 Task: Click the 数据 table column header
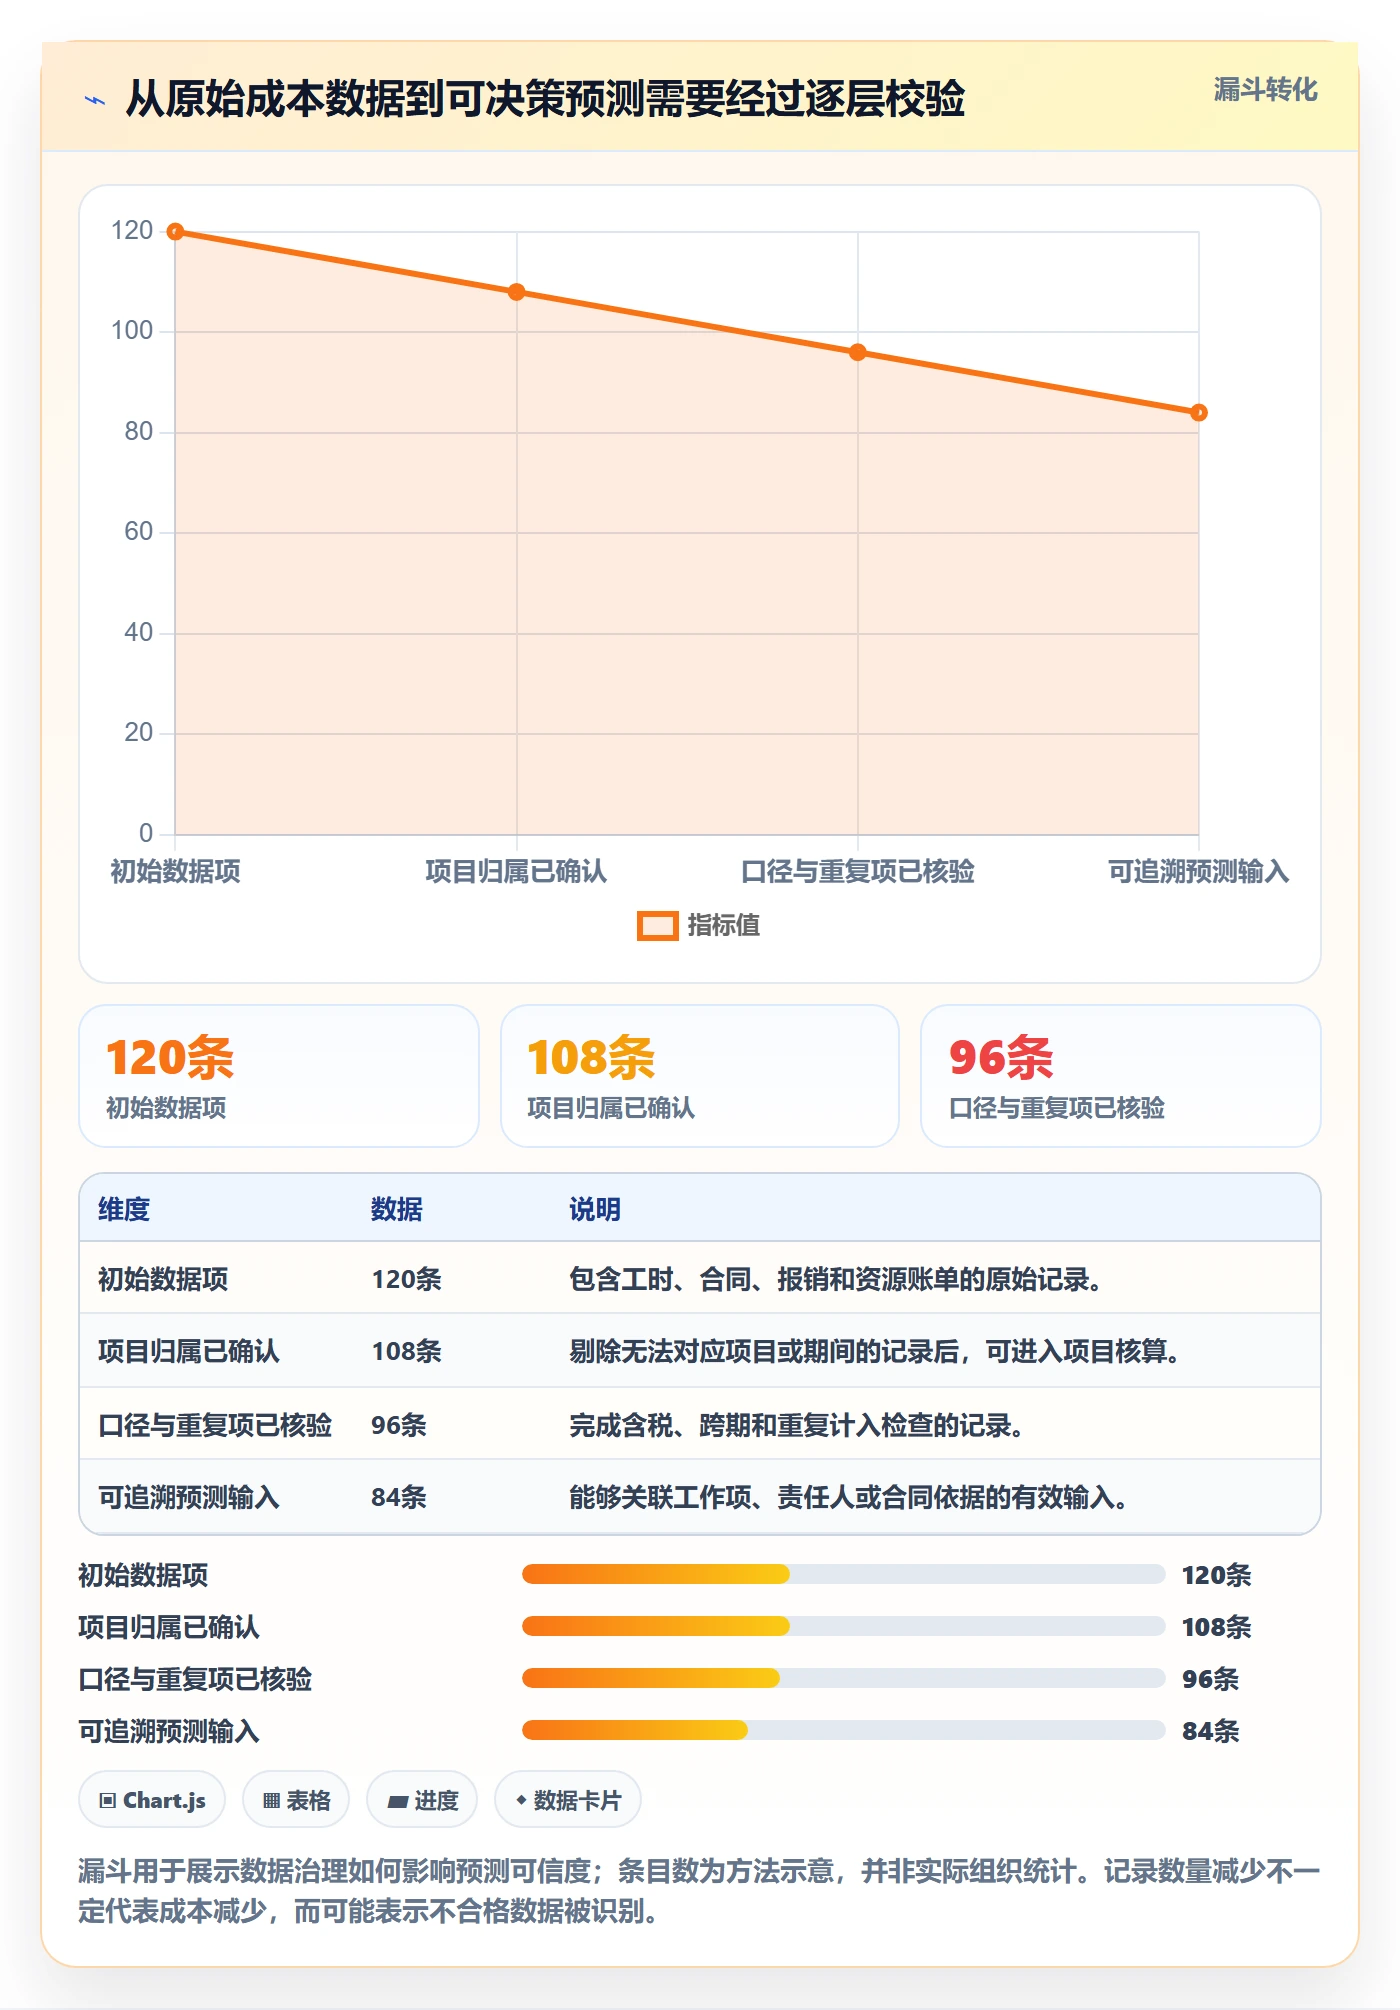click(397, 1209)
